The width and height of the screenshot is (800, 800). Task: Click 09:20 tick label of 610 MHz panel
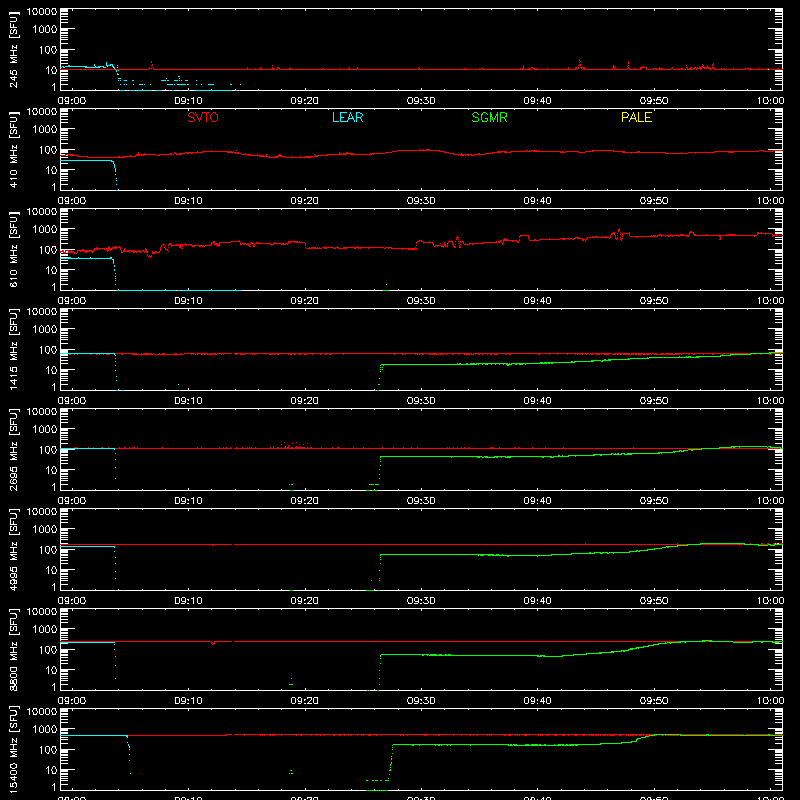[x=305, y=301]
